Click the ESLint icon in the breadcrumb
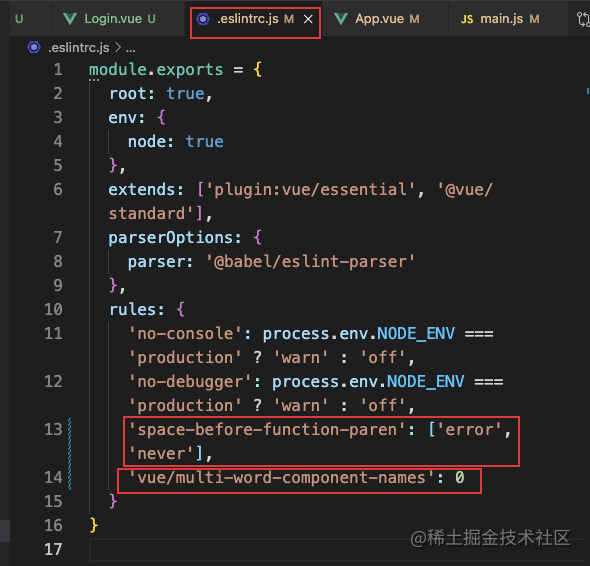Viewport: 590px width, 566px height. (34, 47)
